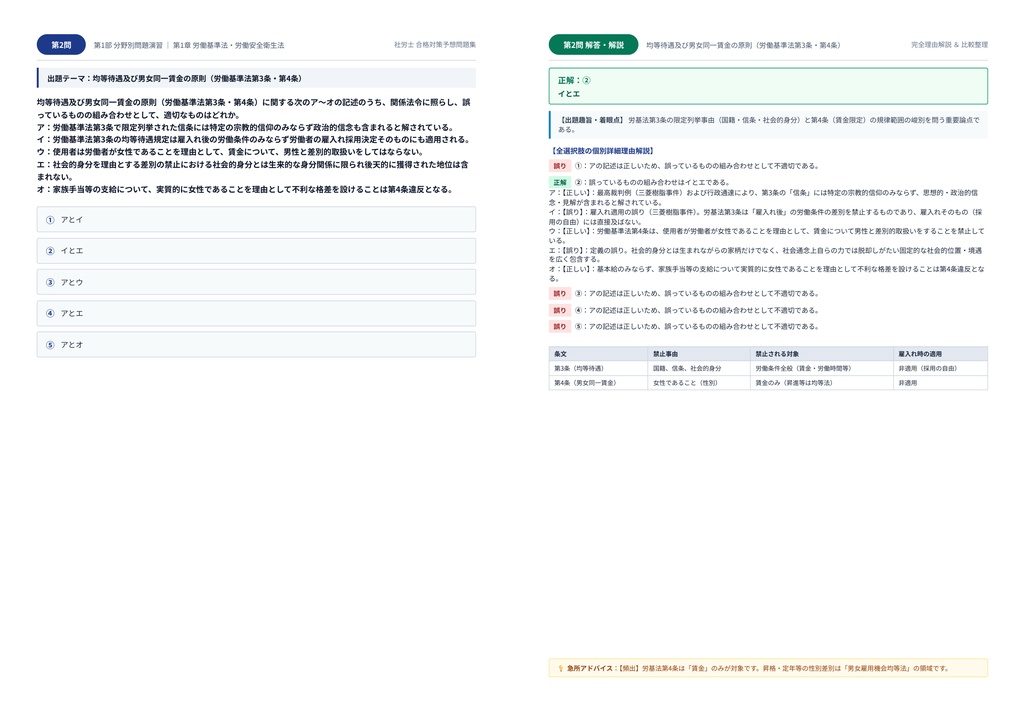Click the green 第2問 解答・解説 badge

click(x=593, y=44)
